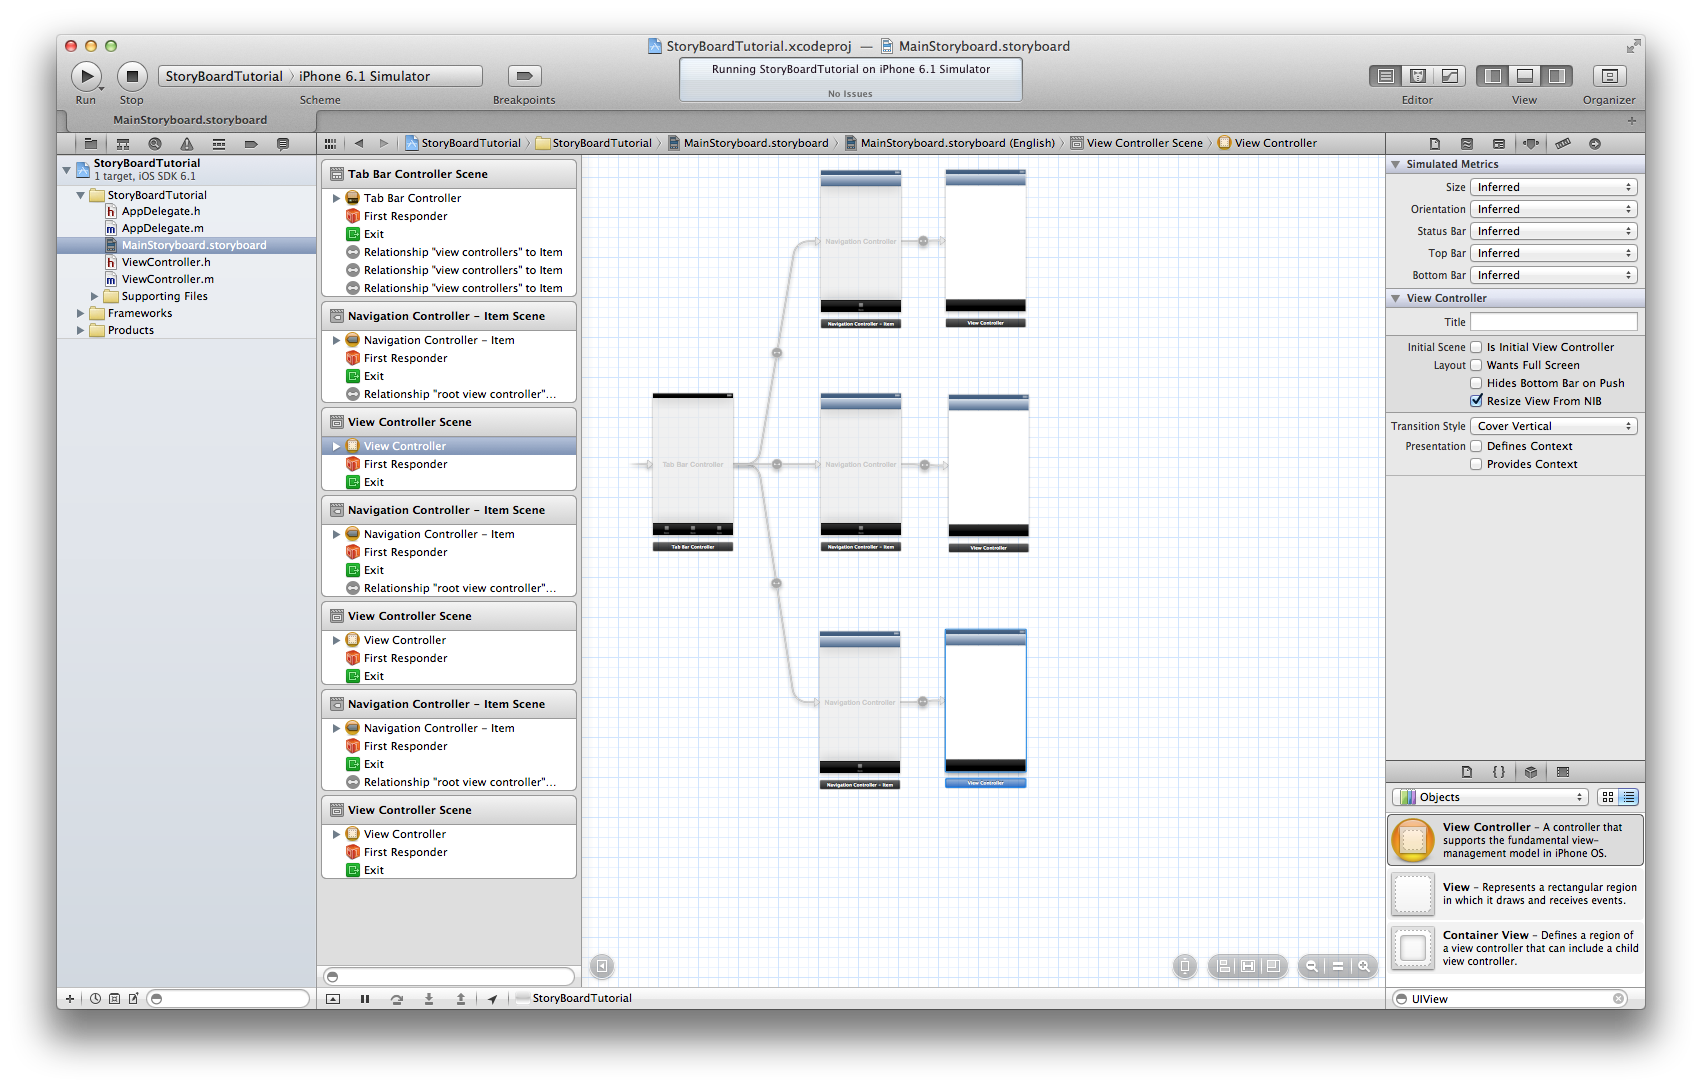This screenshot has height=1088, width=1702.
Task: Open the Organizer window
Action: [x=1608, y=76]
